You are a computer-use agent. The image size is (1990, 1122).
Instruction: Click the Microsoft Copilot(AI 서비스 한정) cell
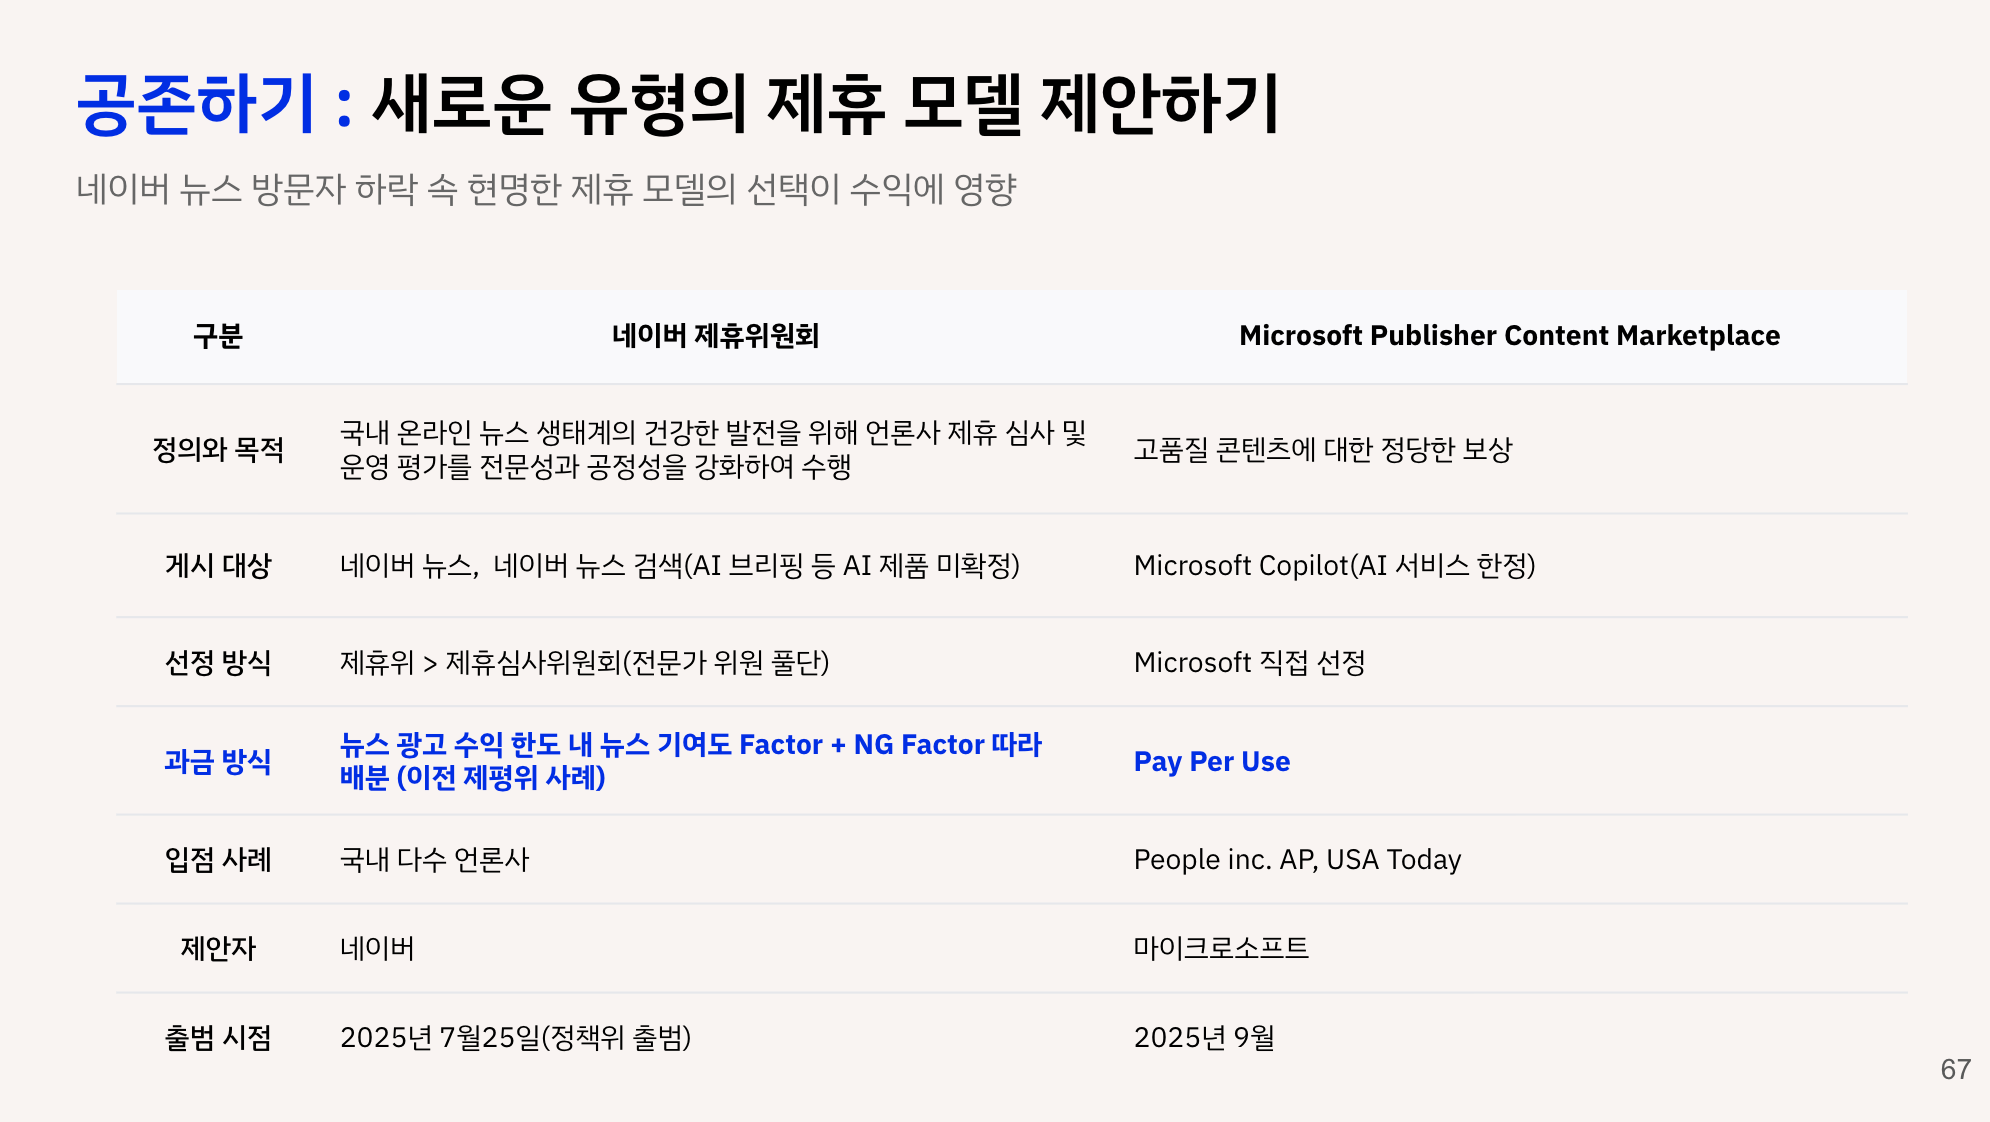point(1333,566)
